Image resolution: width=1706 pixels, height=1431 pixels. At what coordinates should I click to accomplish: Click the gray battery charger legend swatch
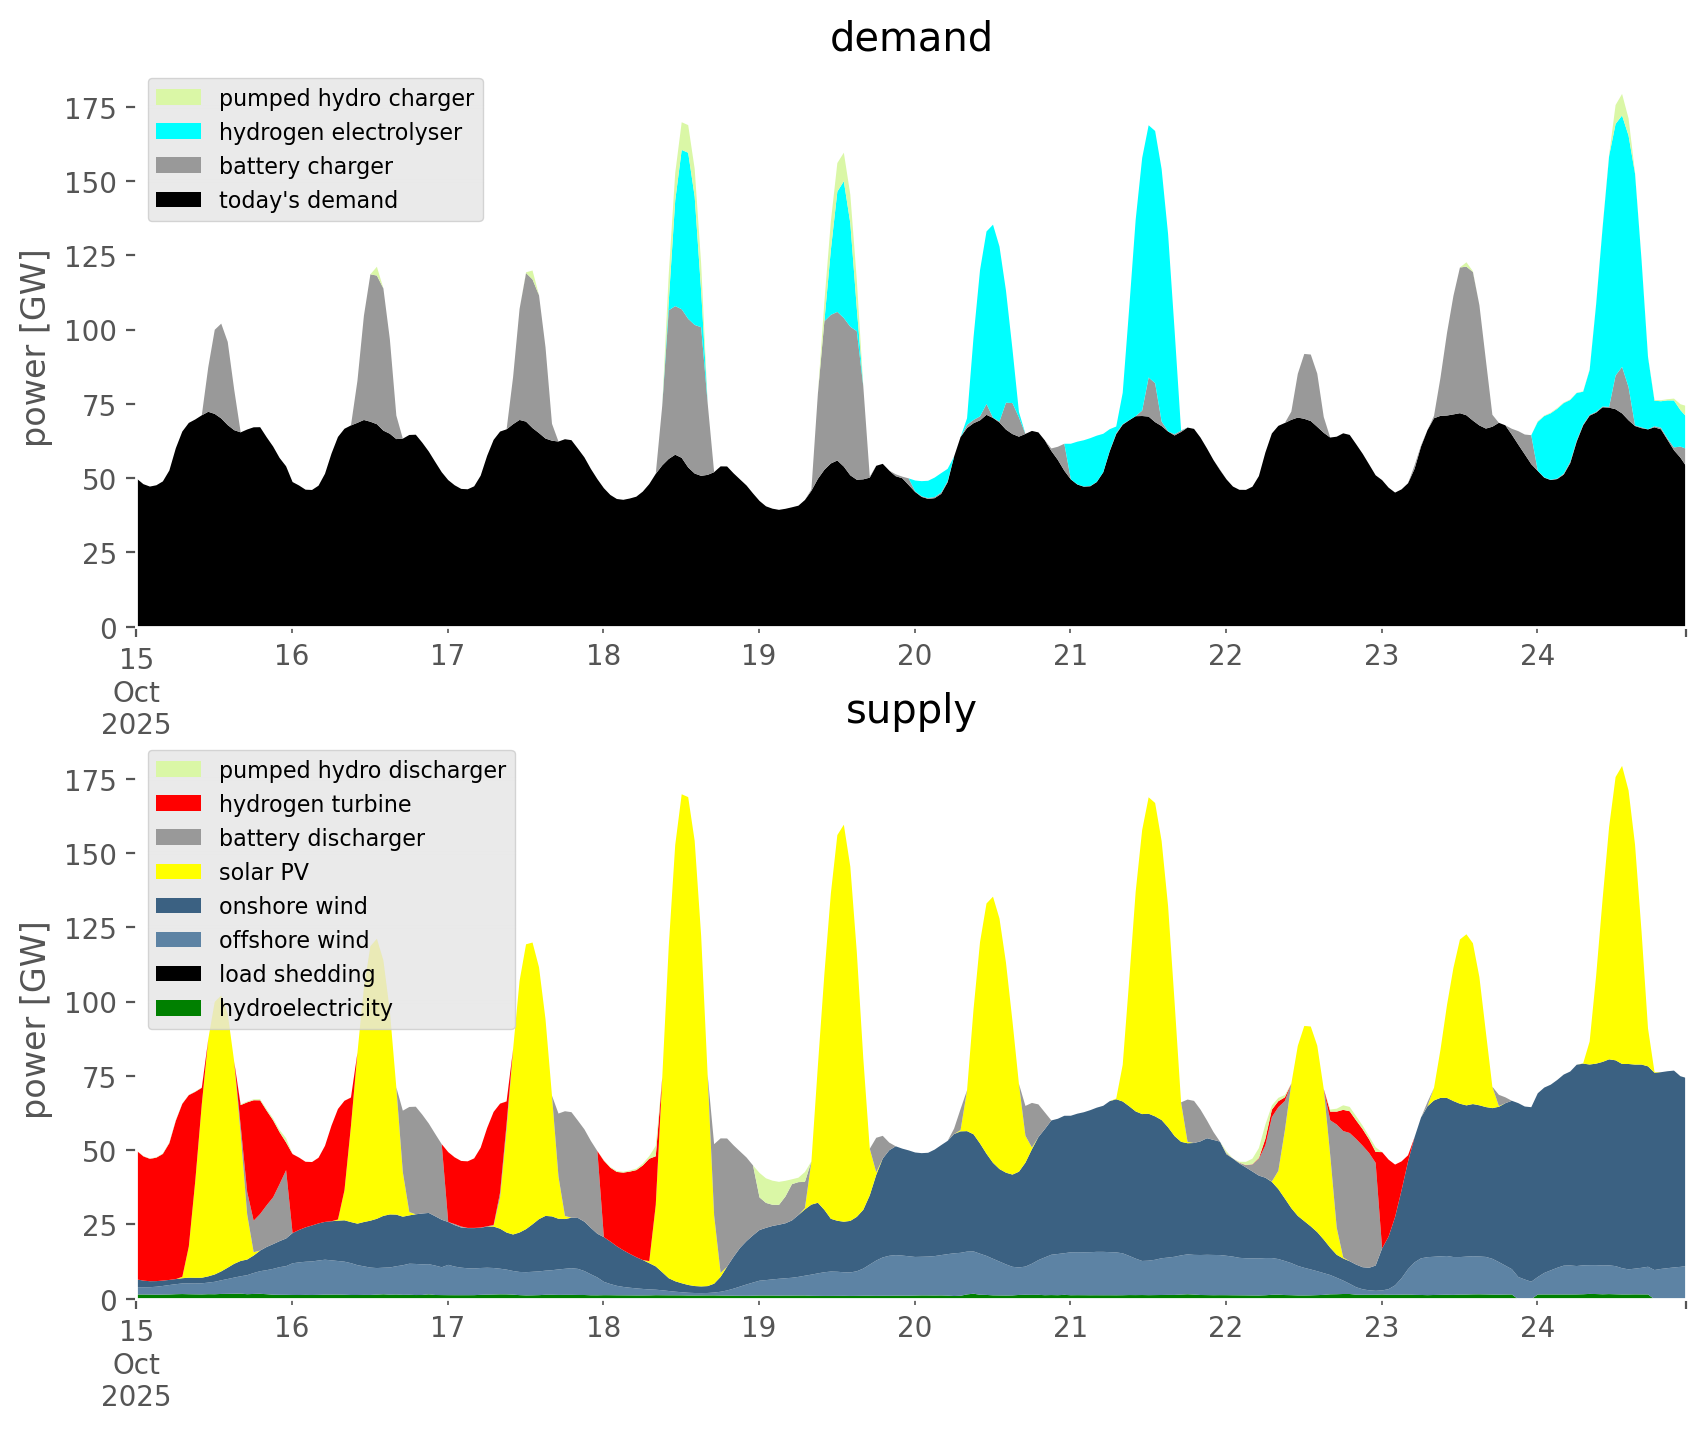tap(179, 166)
